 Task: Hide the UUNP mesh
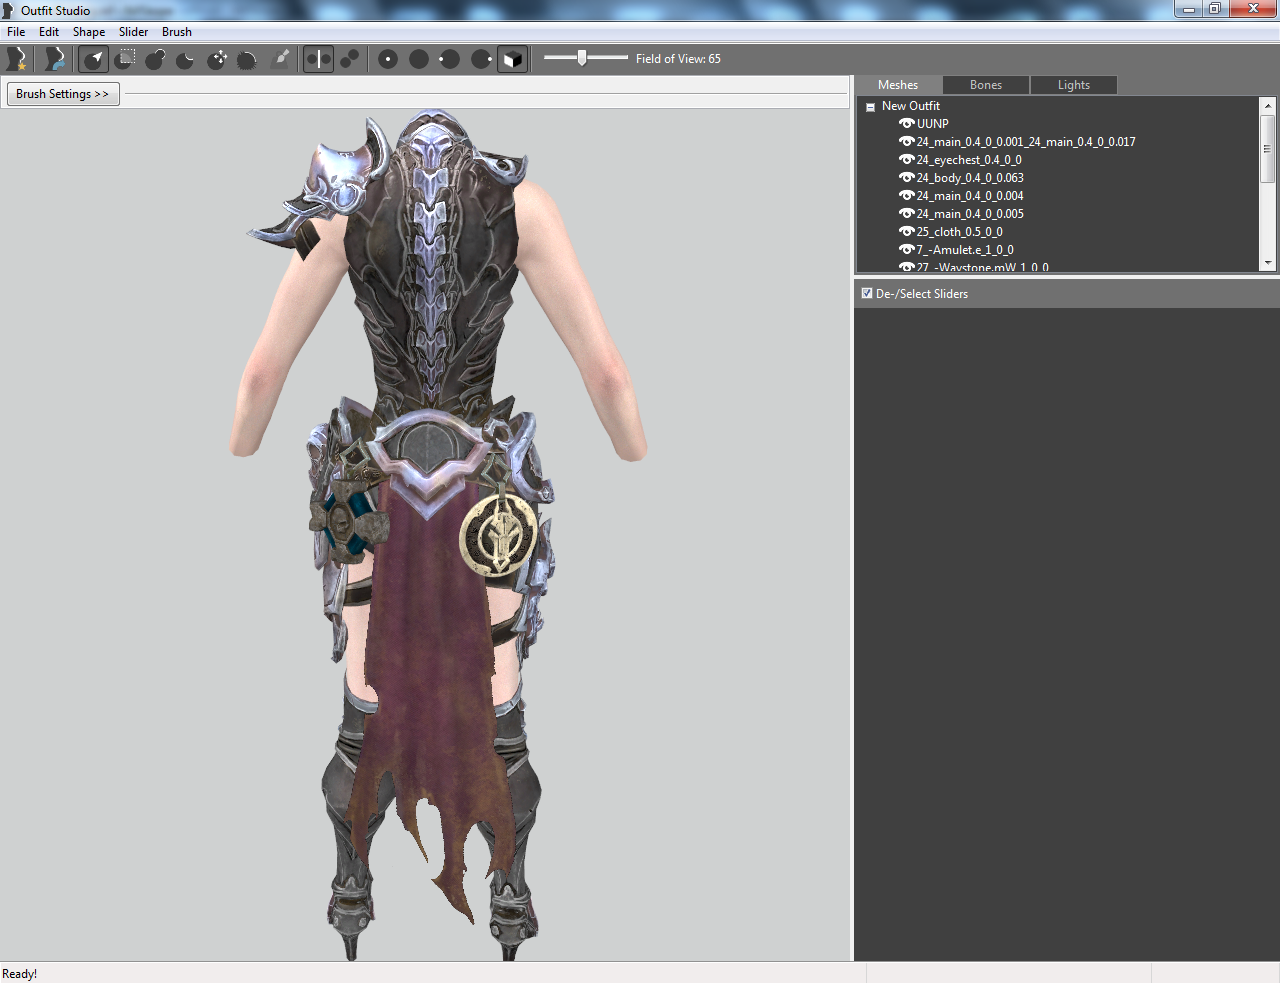coord(906,124)
